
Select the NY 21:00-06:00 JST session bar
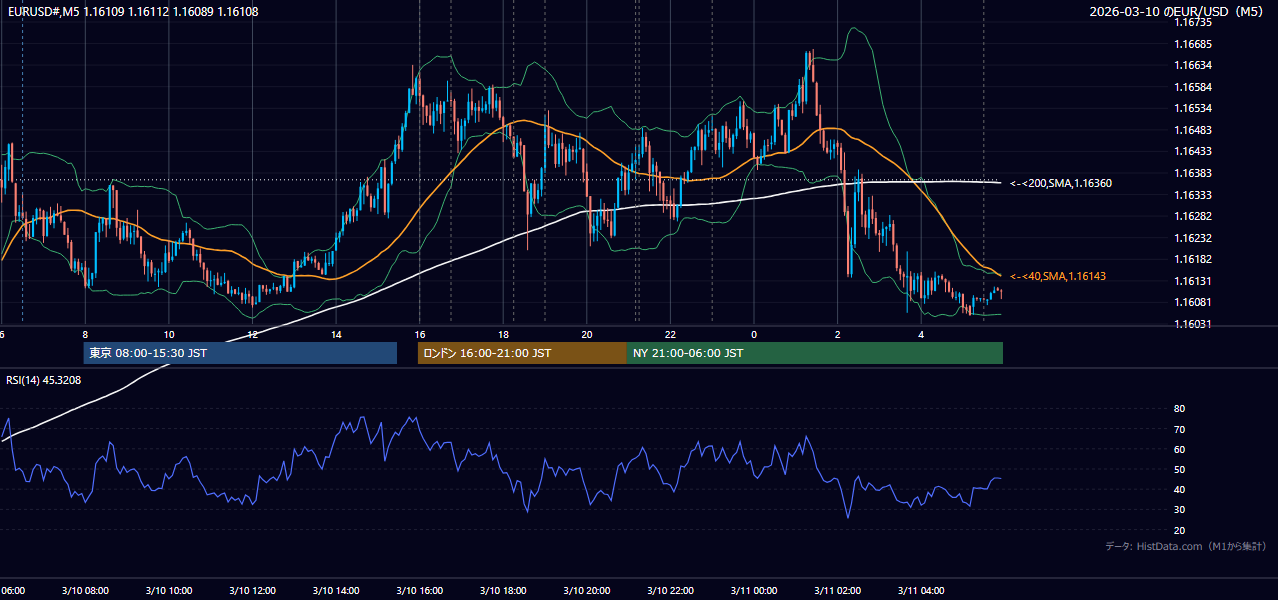tap(815, 353)
